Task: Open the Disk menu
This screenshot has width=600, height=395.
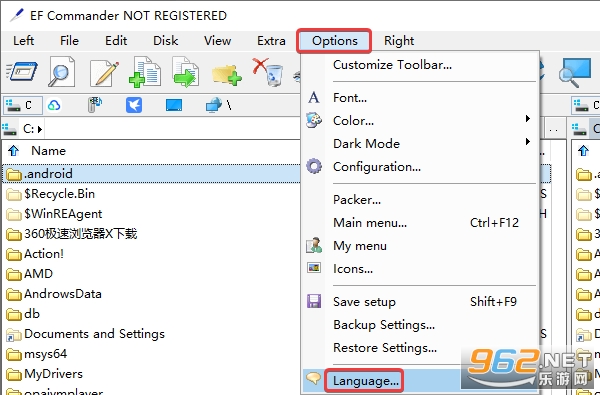Action: [165, 41]
